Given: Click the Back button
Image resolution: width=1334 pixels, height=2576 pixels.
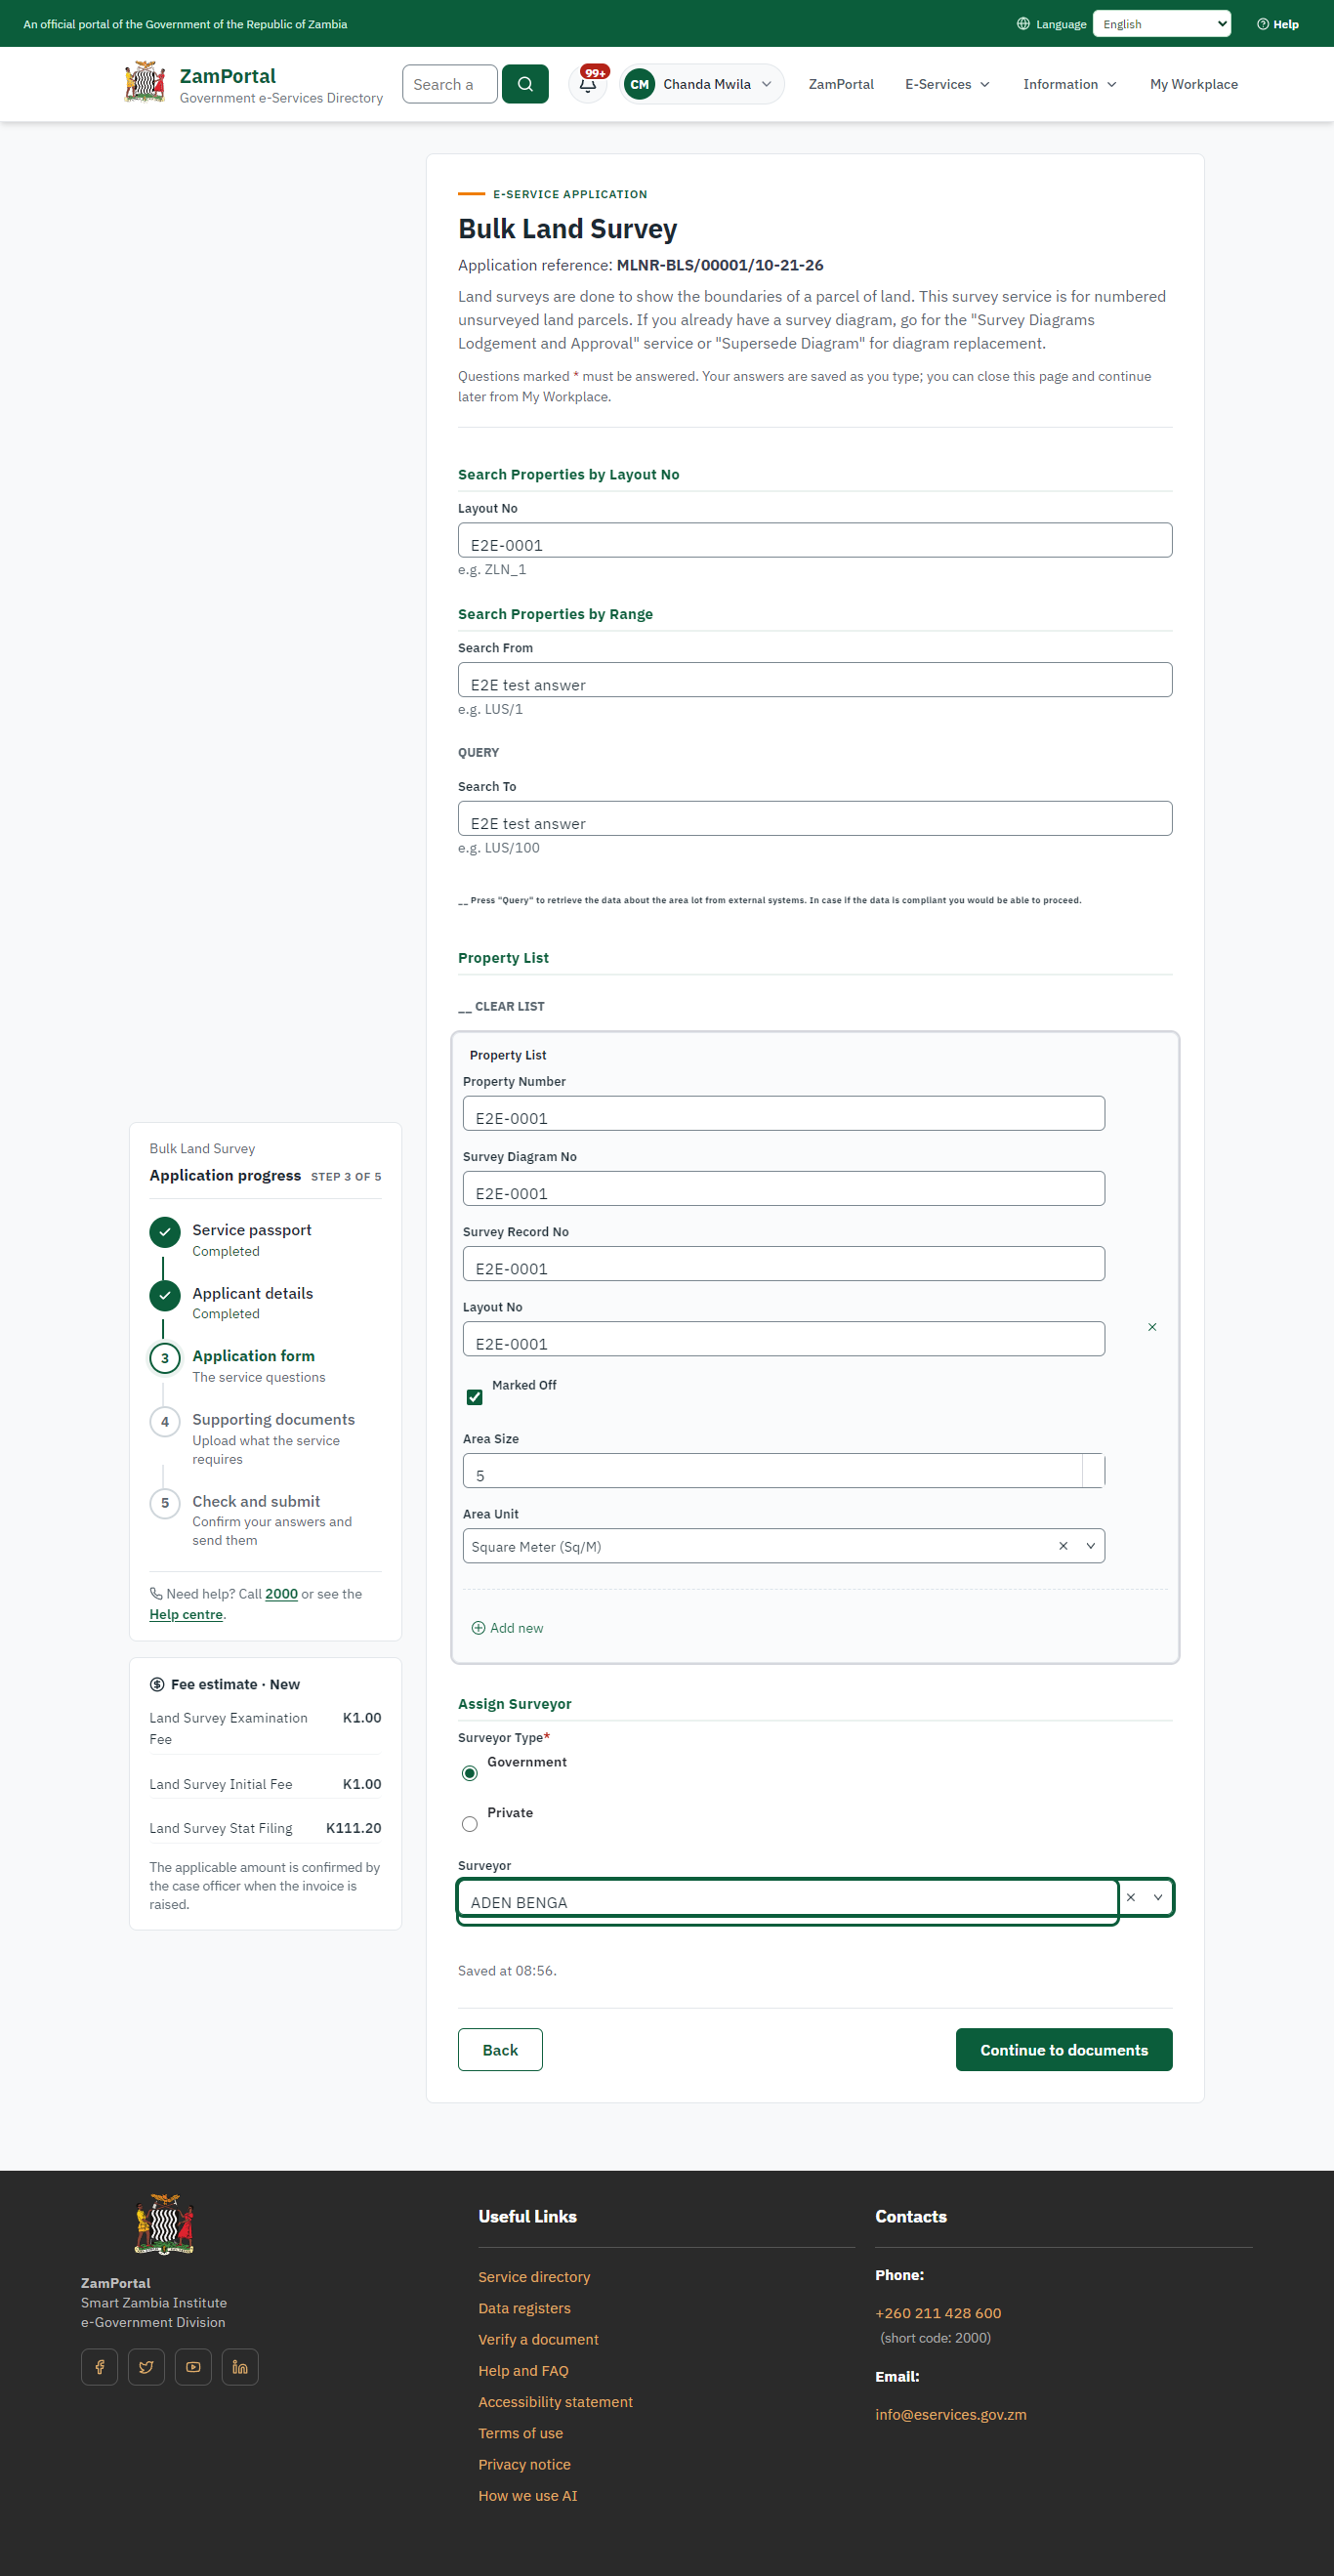Looking at the screenshot, I should pos(500,2050).
